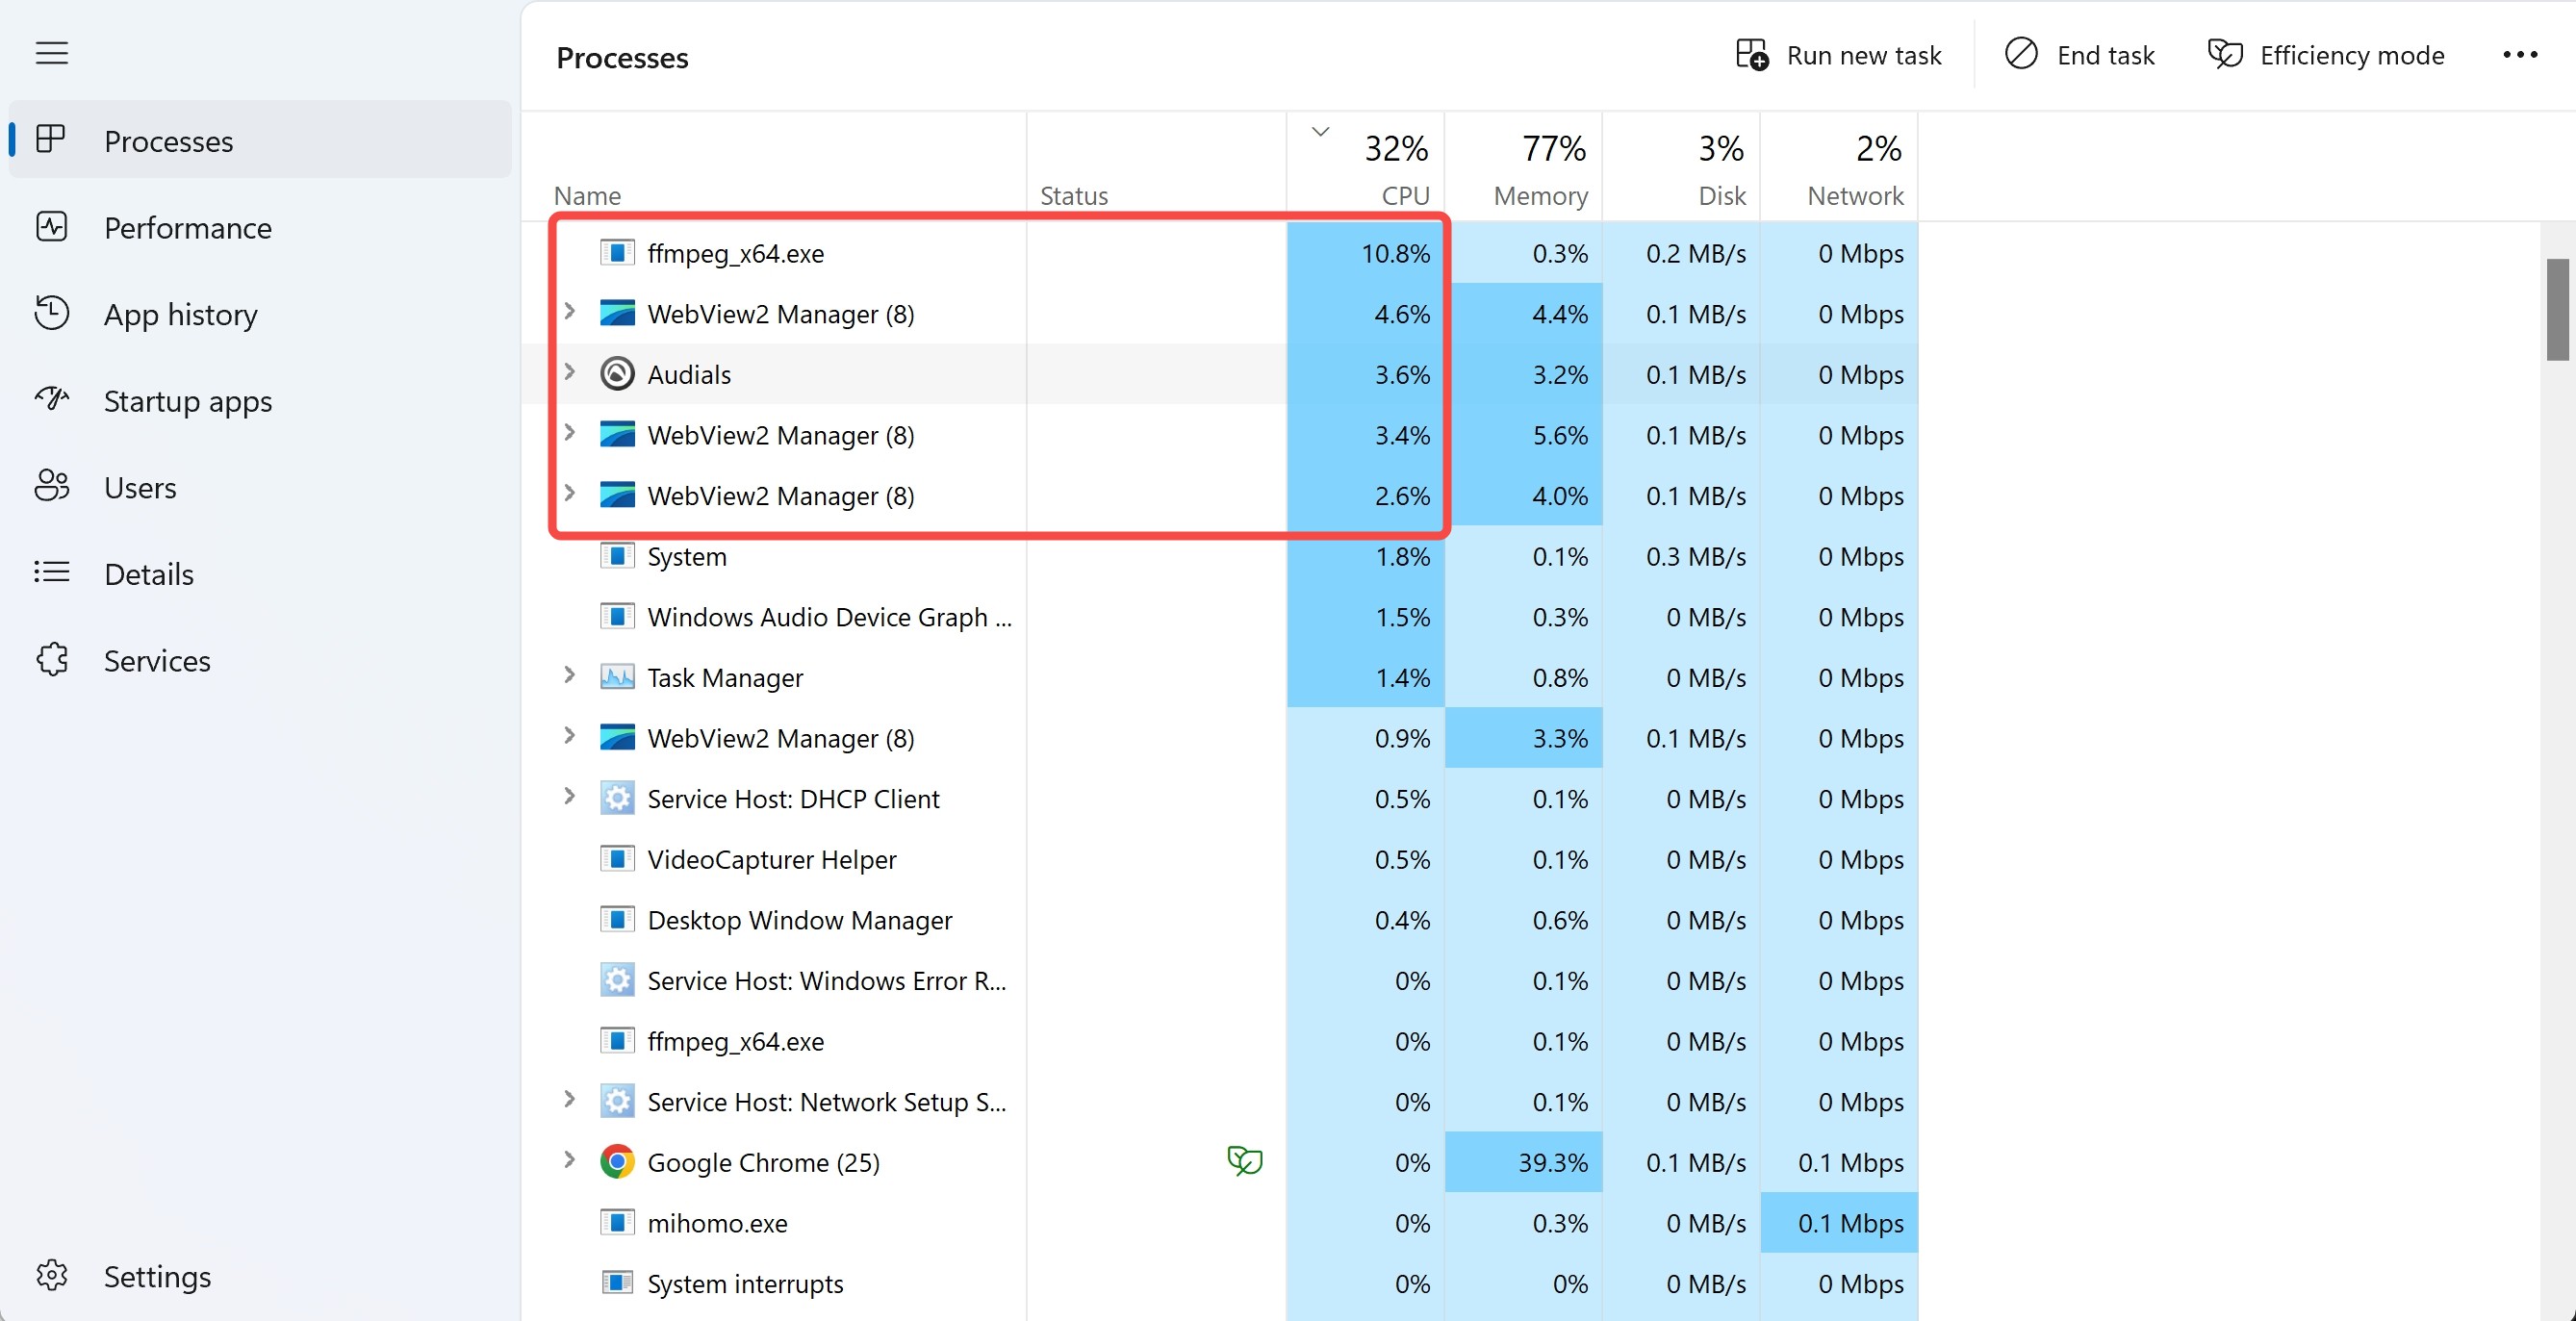The height and width of the screenshot is (1321, 2576).
Task: Click System's 0.3 MB/s disk cell
Action: (1681, 556)
